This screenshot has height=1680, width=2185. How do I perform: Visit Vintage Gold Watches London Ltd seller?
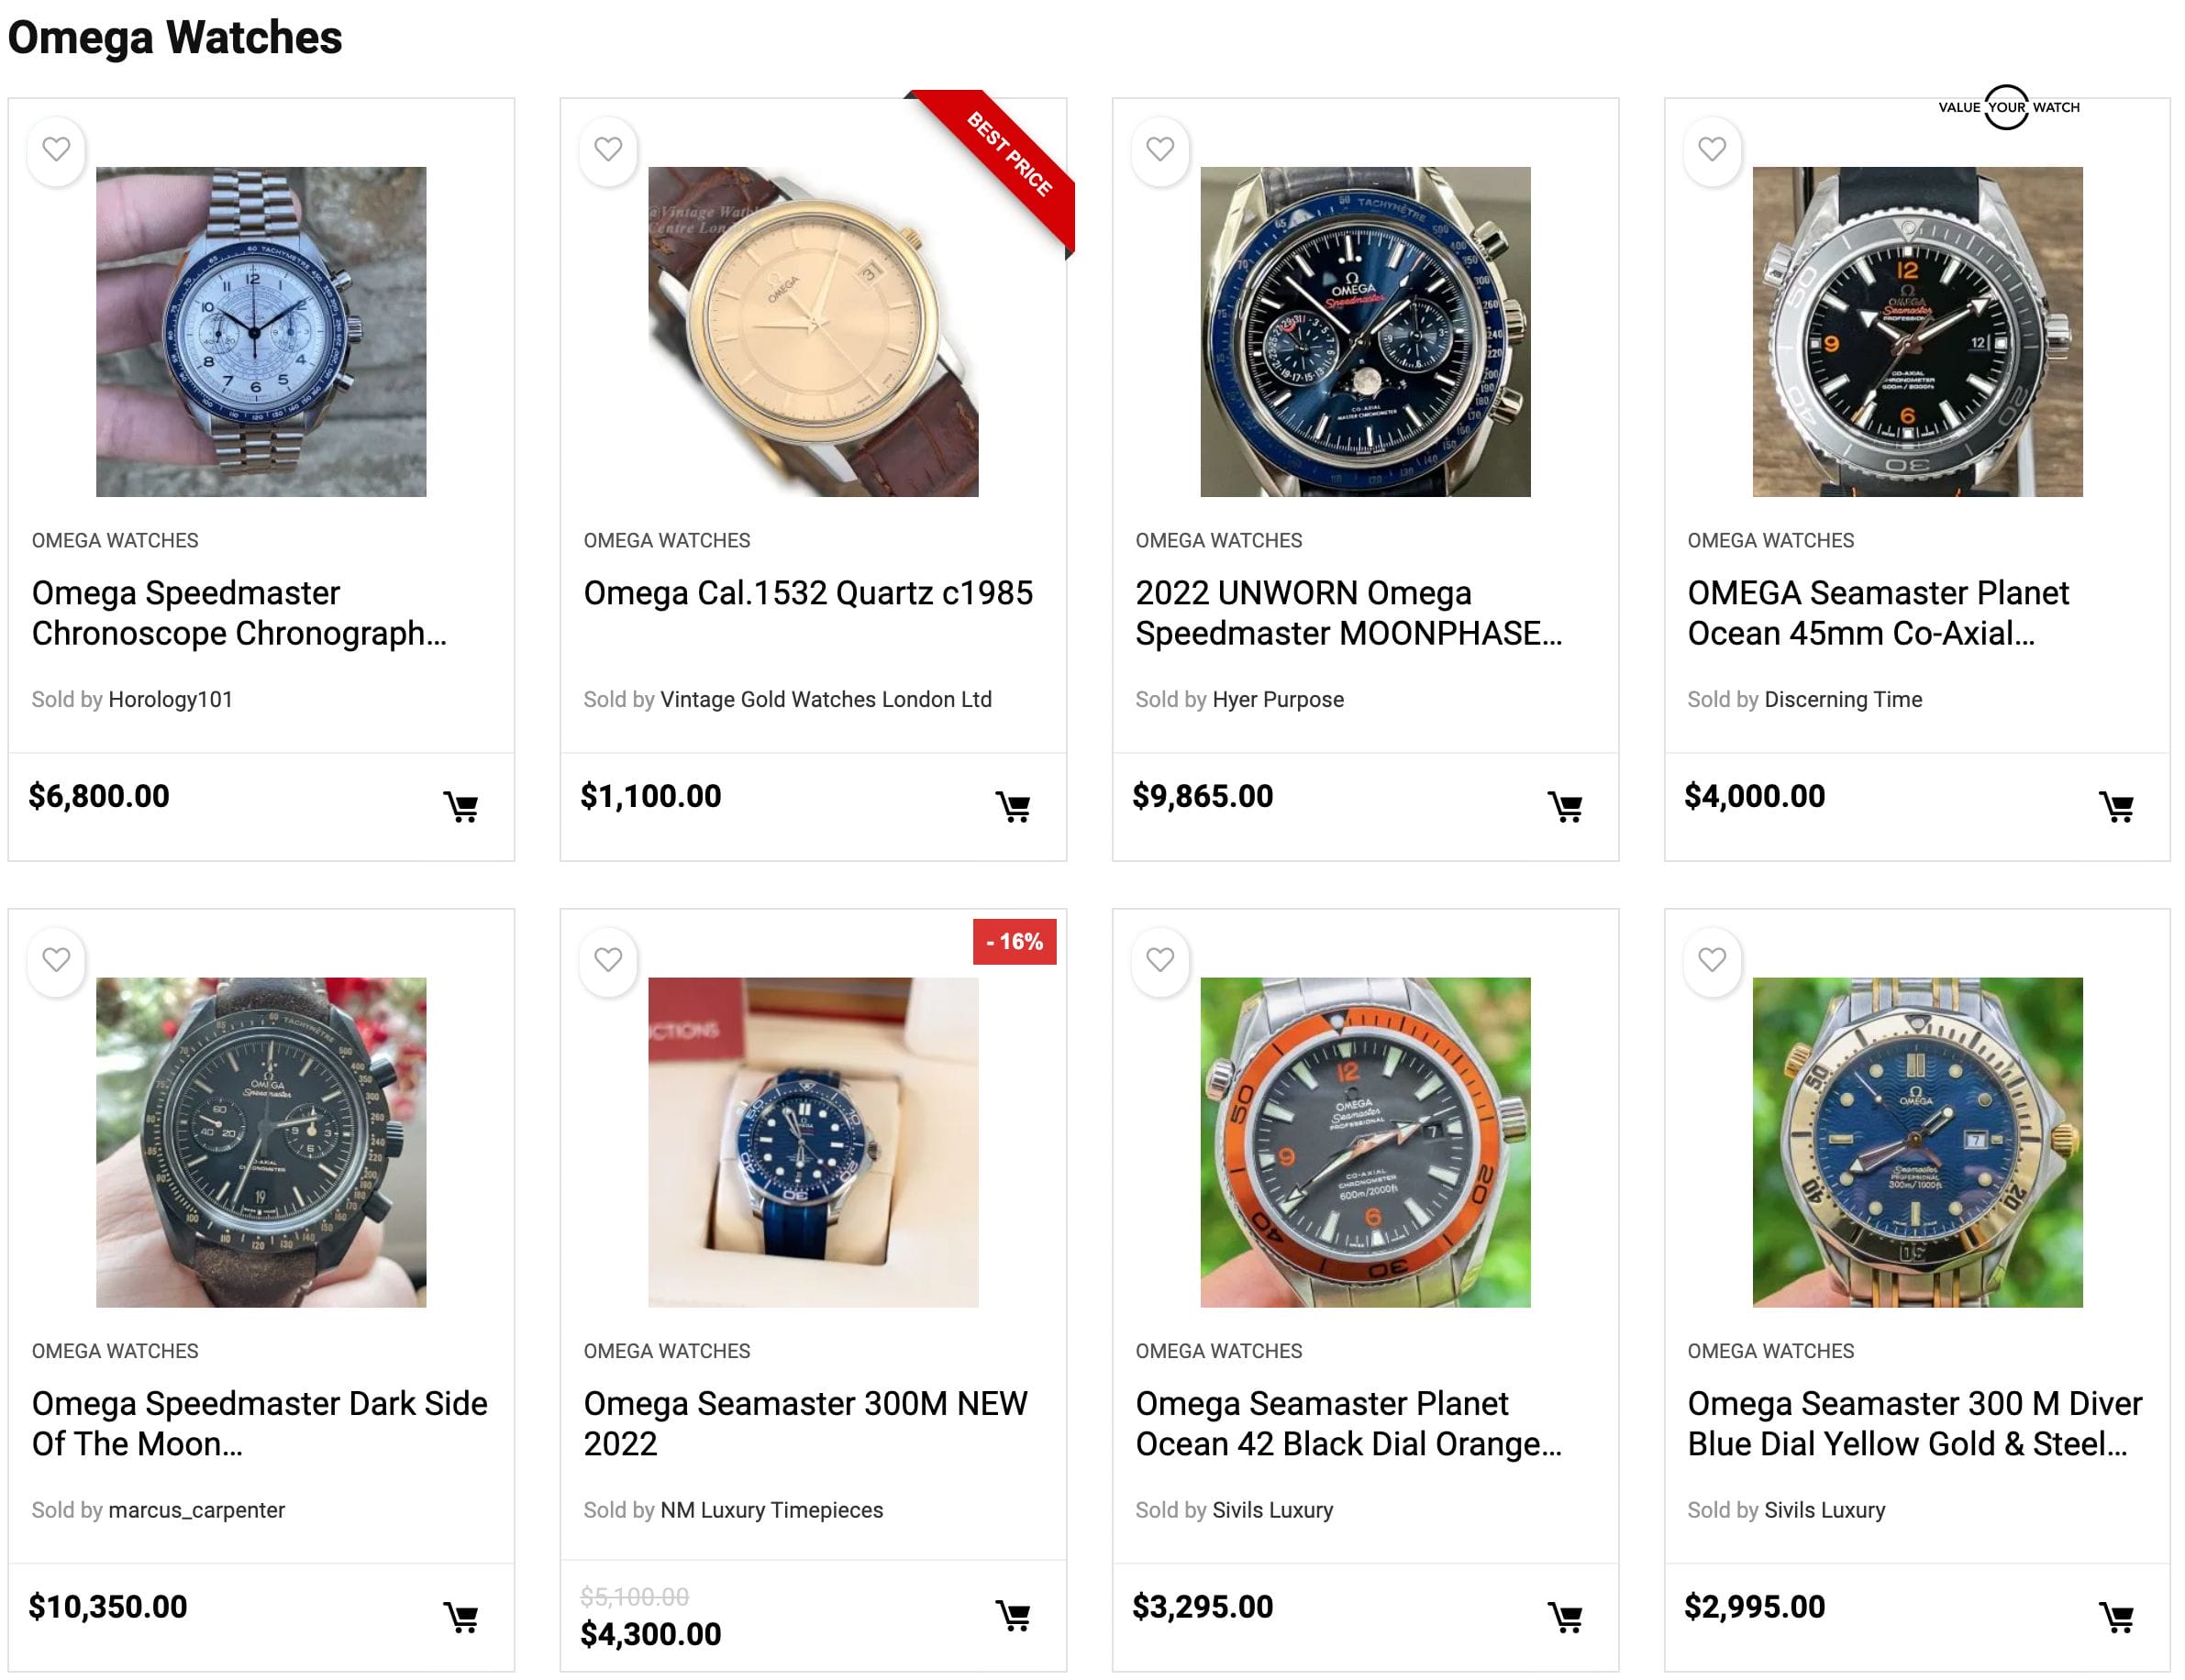click(x=825, y=699)
